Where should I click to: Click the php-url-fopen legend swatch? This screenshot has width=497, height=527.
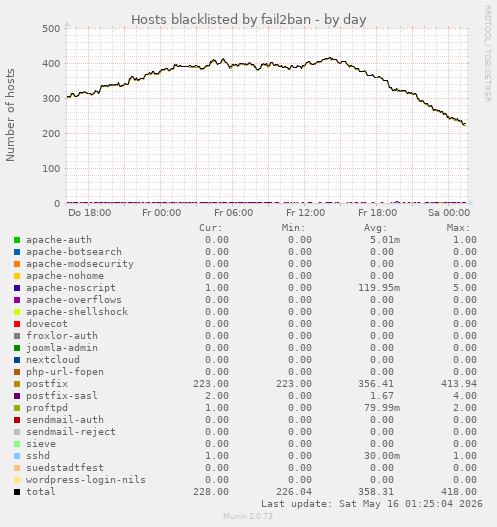[x=17, y=372]
